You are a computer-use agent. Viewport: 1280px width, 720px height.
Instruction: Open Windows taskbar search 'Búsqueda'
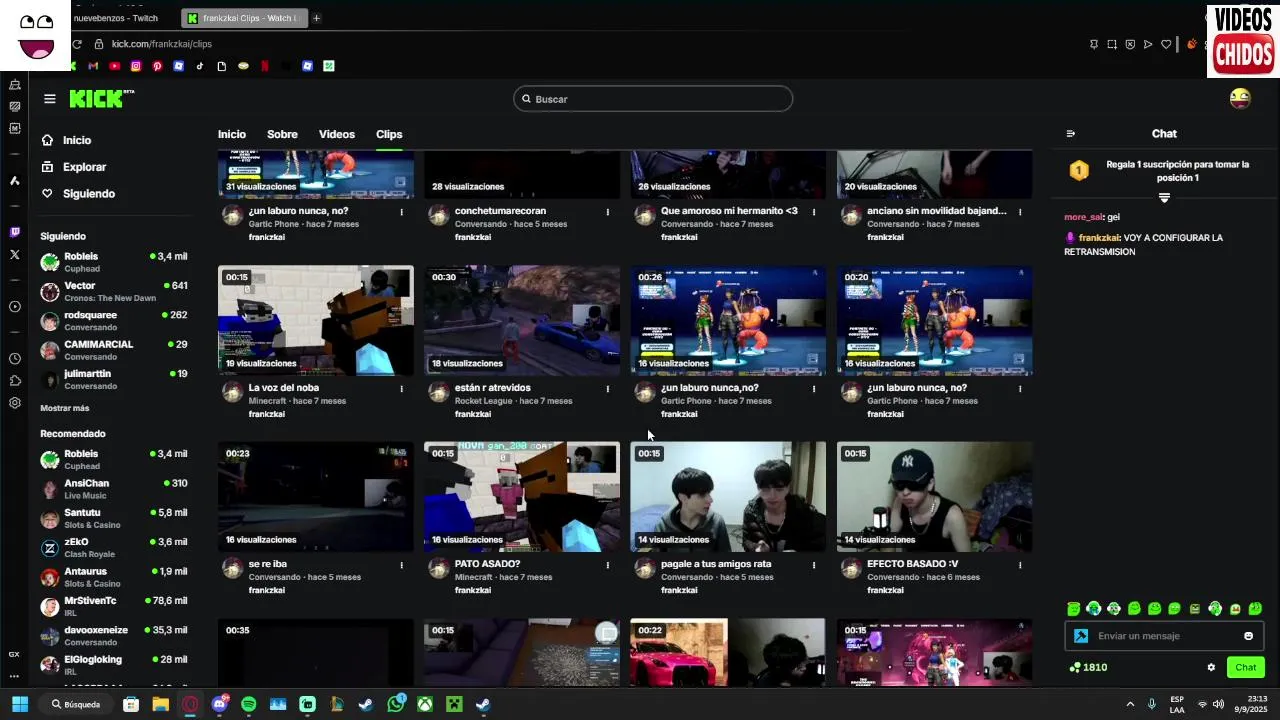coord(75,704)
